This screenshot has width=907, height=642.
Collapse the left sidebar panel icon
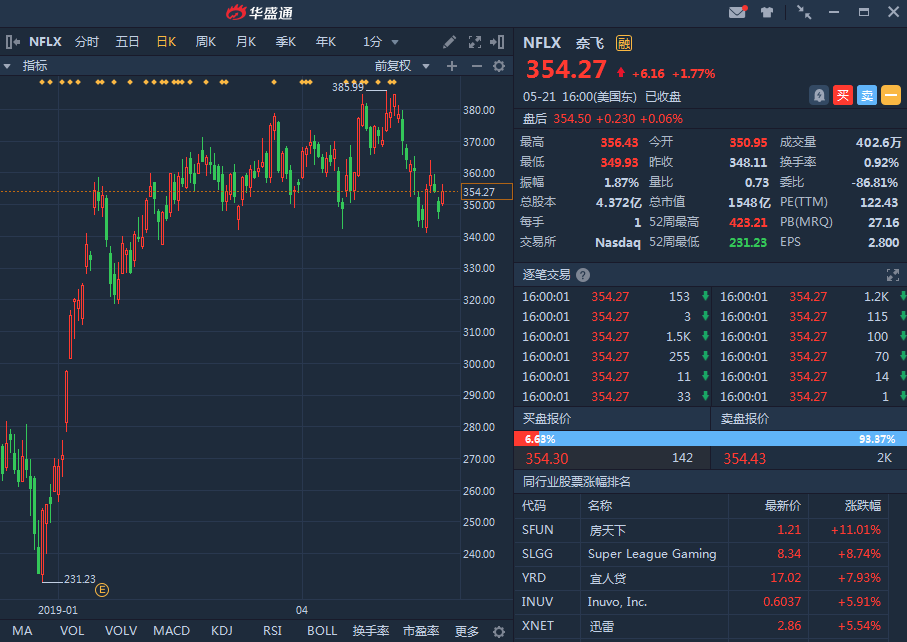[12, 42]
